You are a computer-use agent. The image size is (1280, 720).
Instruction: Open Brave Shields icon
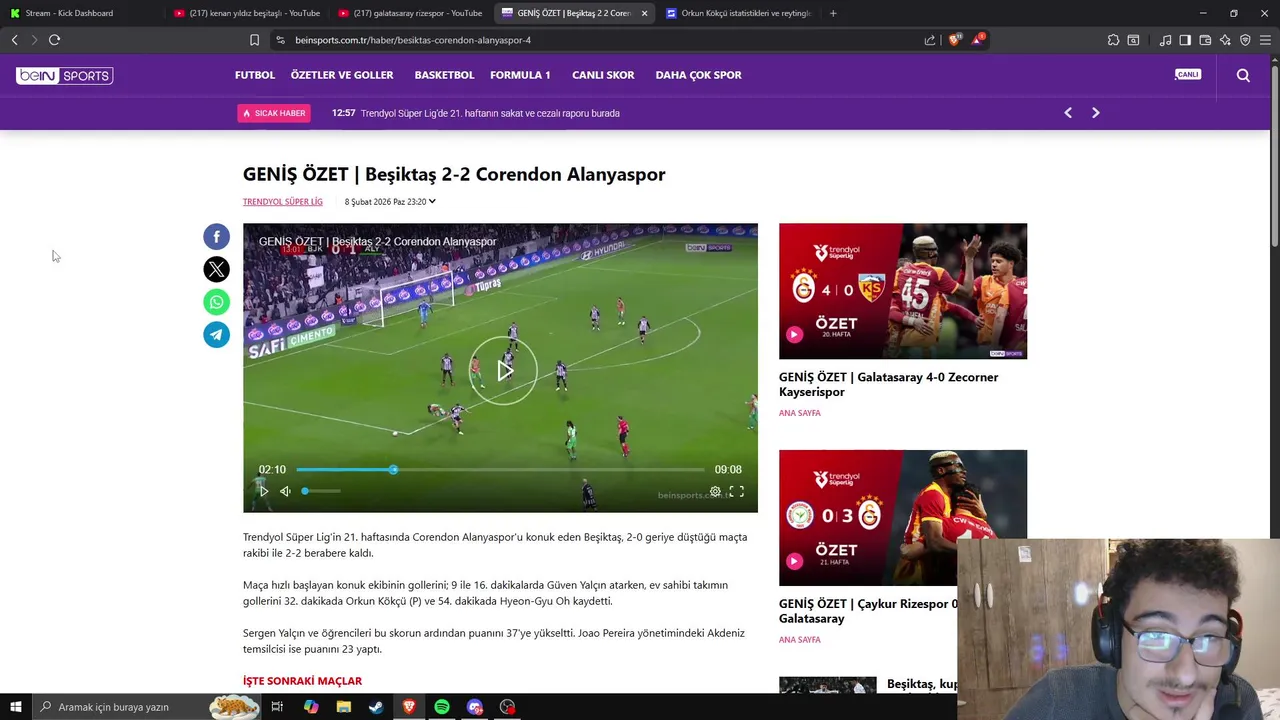coord(954,40)
